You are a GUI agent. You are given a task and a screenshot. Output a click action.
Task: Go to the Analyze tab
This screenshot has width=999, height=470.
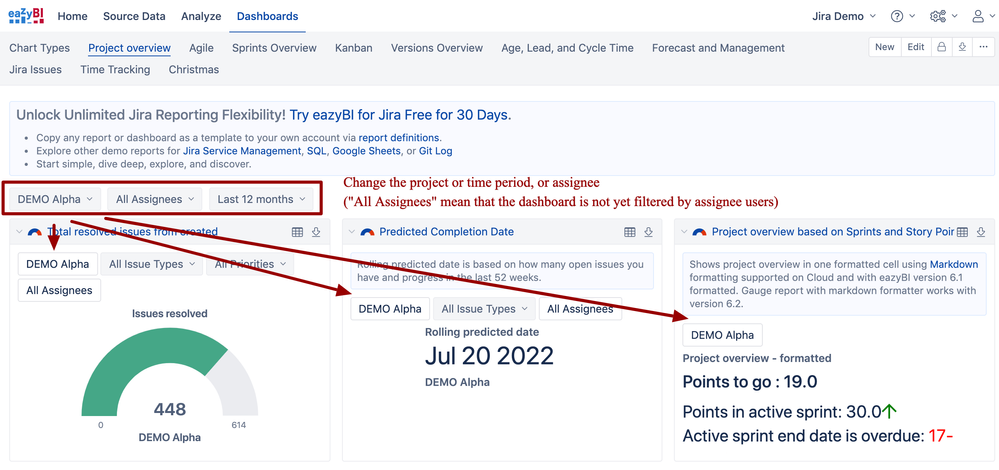pos(201,17)
